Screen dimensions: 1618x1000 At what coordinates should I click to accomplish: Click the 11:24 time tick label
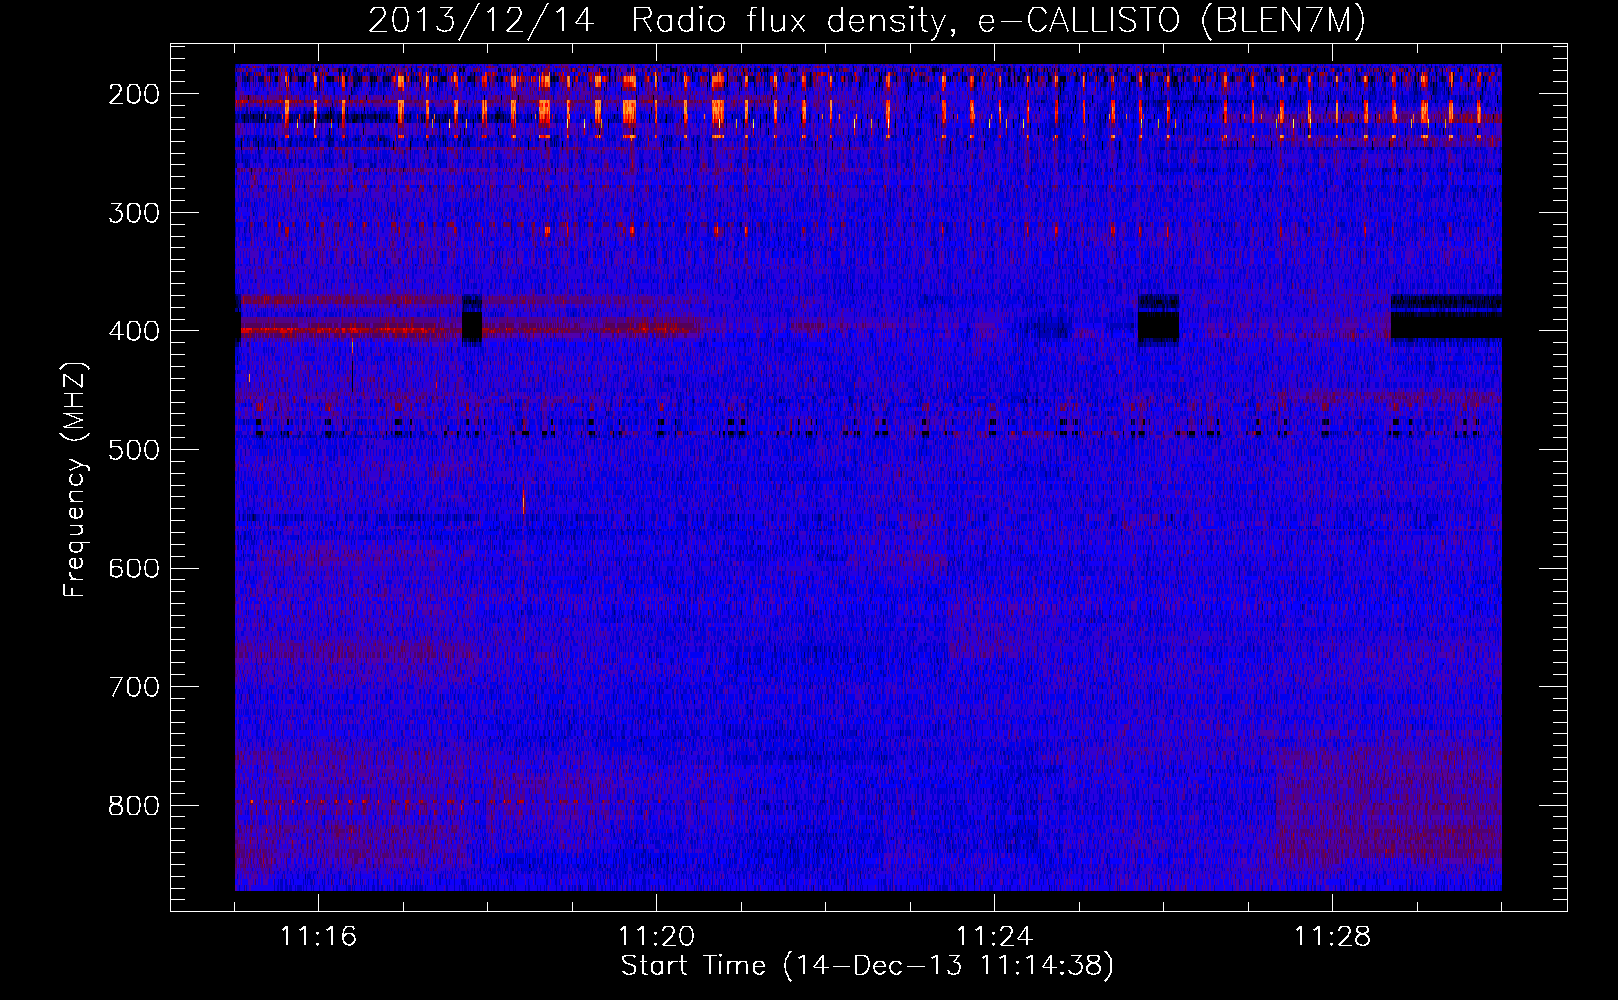994,937
